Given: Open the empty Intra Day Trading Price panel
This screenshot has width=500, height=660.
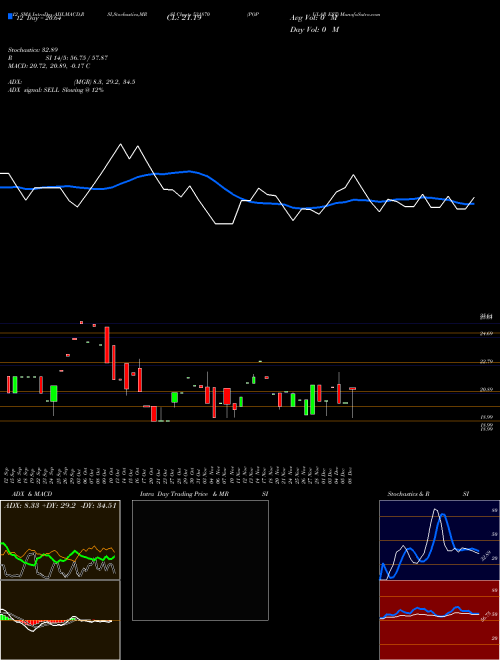Looking at the screenshot, I should [200, 560].
